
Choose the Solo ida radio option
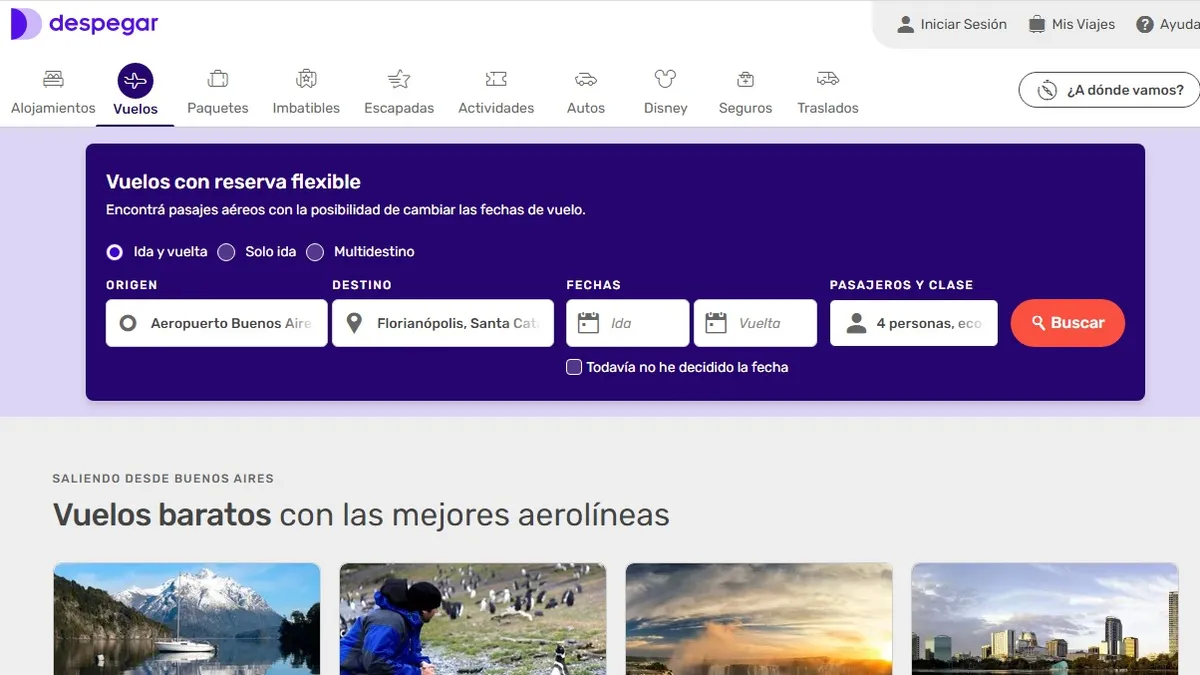point(227,252)
